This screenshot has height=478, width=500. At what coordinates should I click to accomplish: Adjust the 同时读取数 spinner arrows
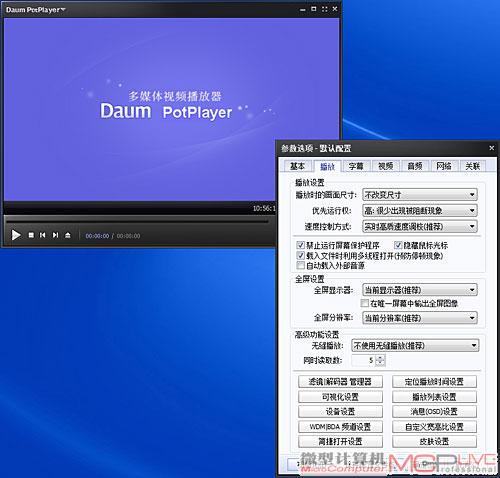(380, 360)
